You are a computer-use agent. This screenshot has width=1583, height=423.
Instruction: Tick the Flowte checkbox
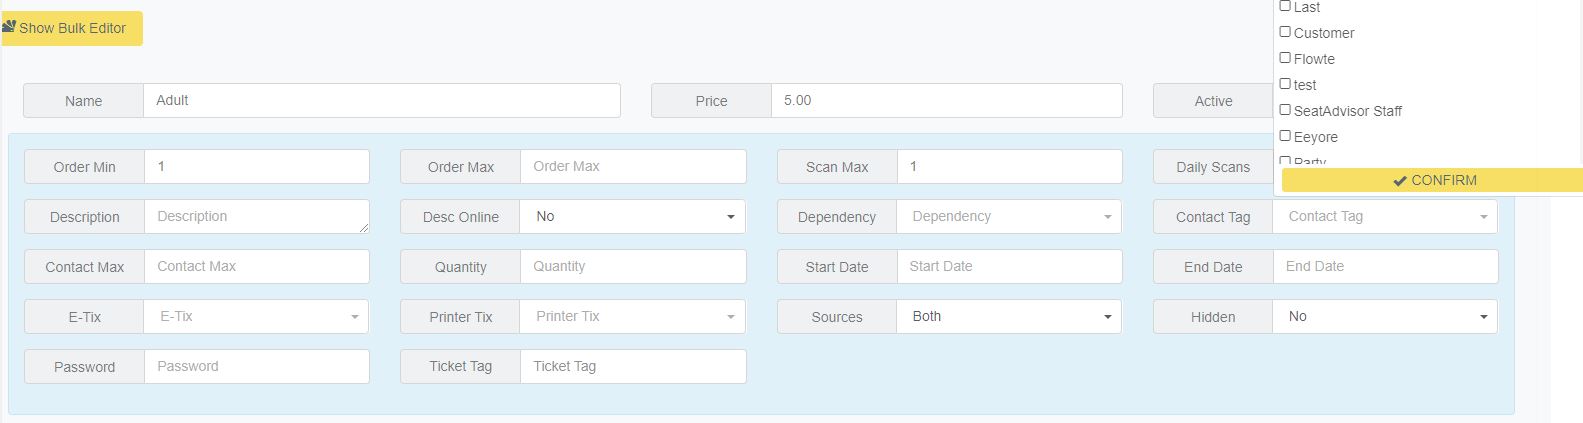click(x=1285, y=58)
